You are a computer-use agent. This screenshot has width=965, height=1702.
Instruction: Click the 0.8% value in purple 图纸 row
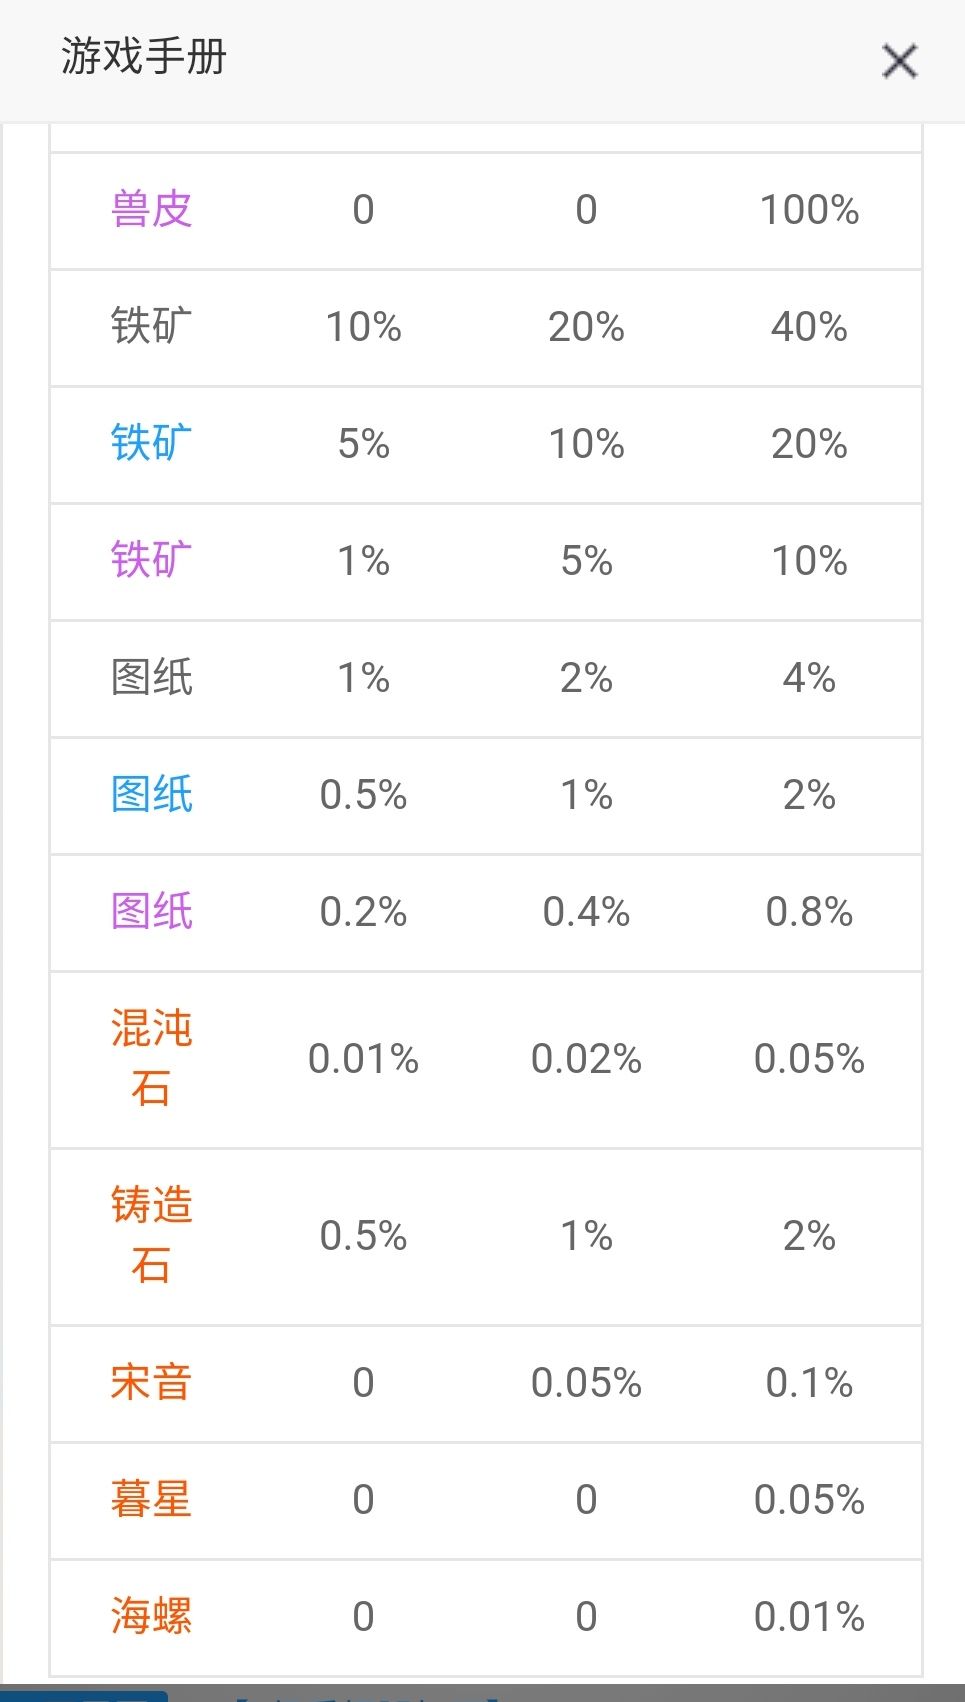(809, 912)
